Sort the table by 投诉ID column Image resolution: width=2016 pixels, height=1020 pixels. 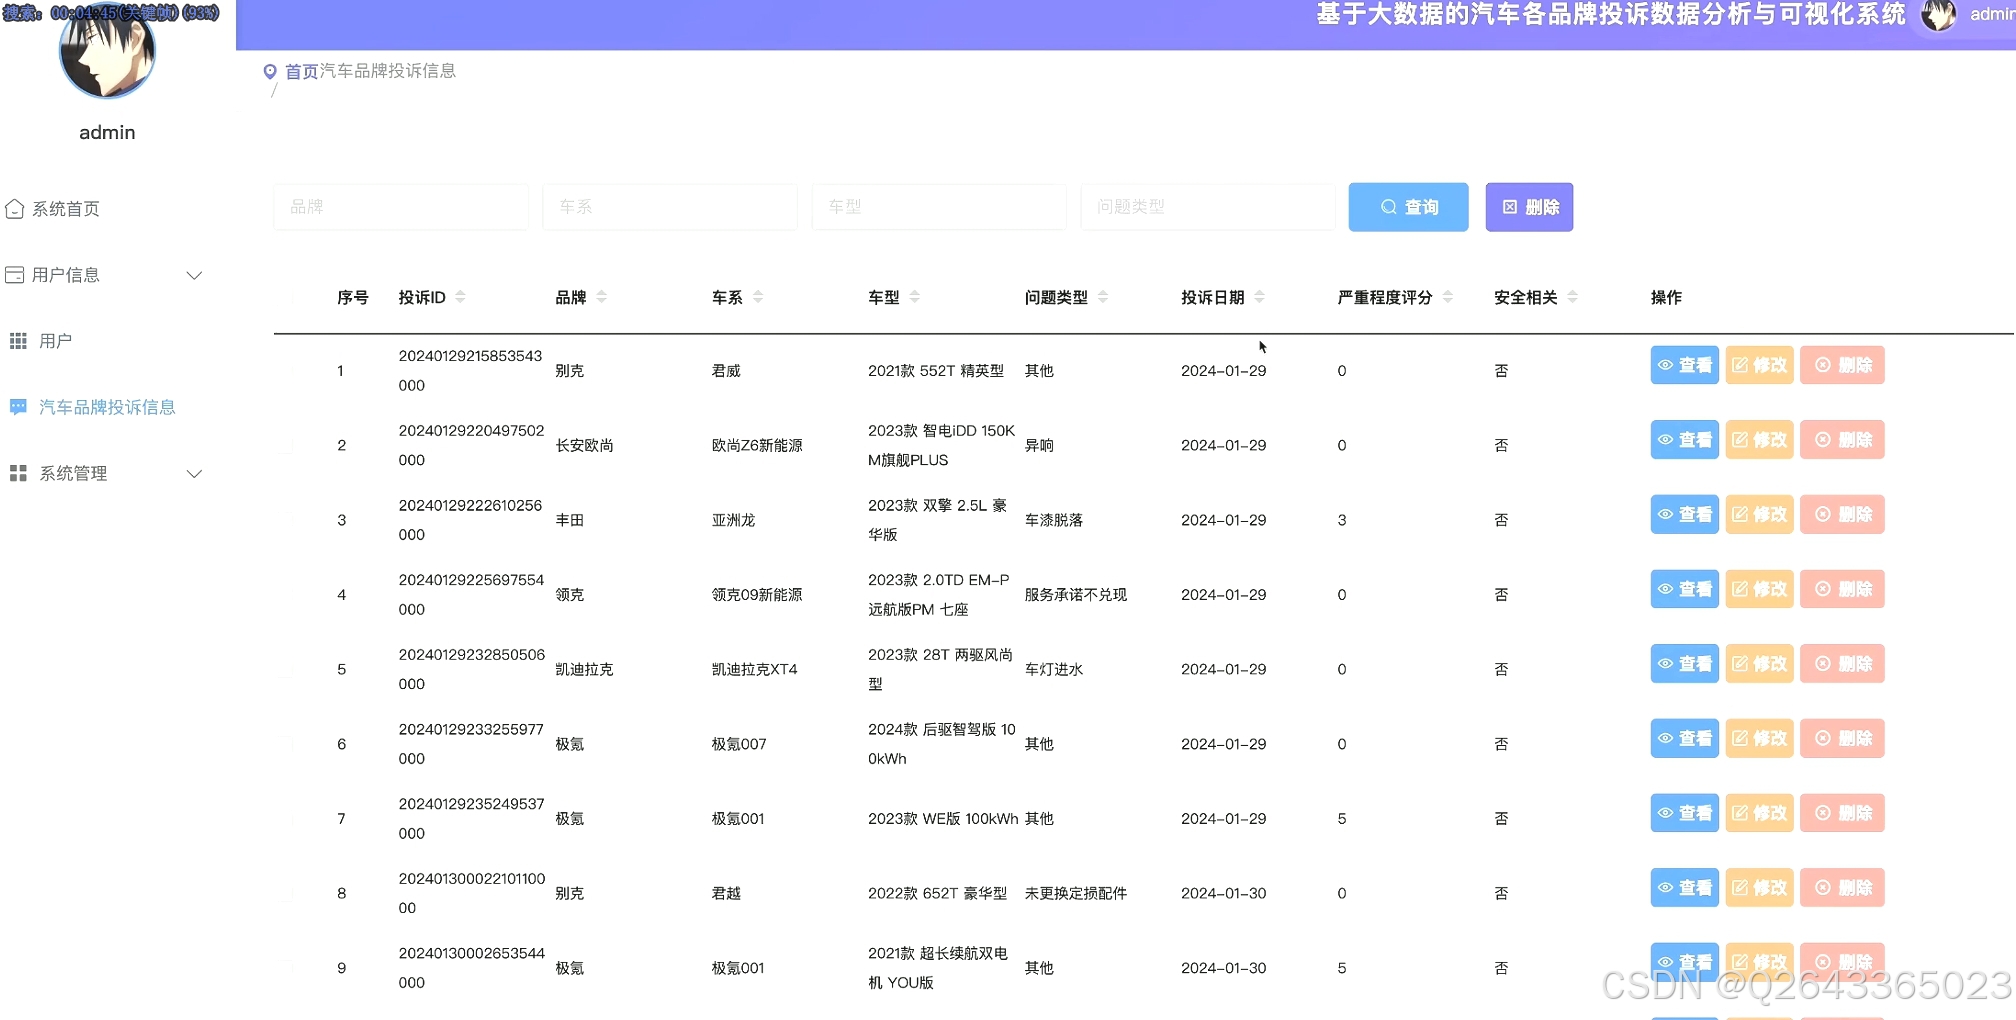(x=460, y=297)
